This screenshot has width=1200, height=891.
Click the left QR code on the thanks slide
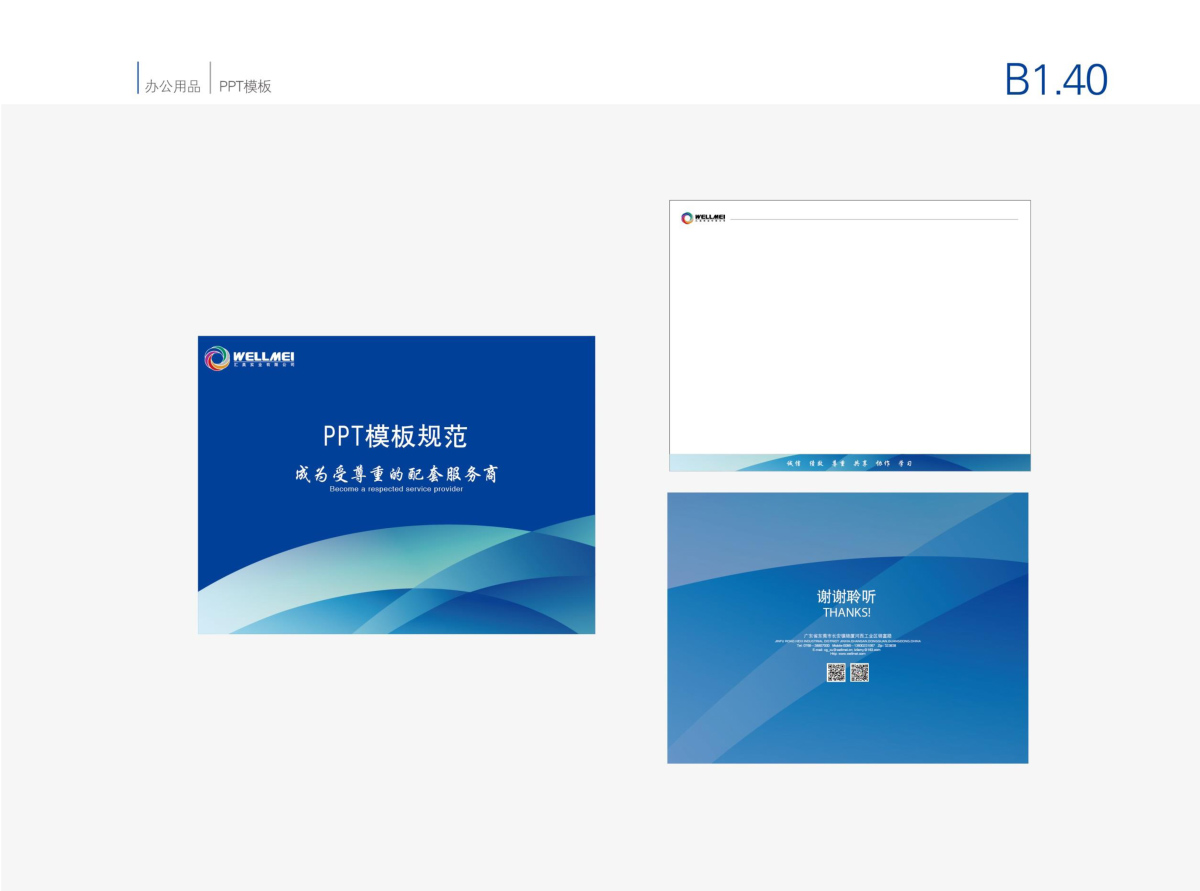coord(836,672)
